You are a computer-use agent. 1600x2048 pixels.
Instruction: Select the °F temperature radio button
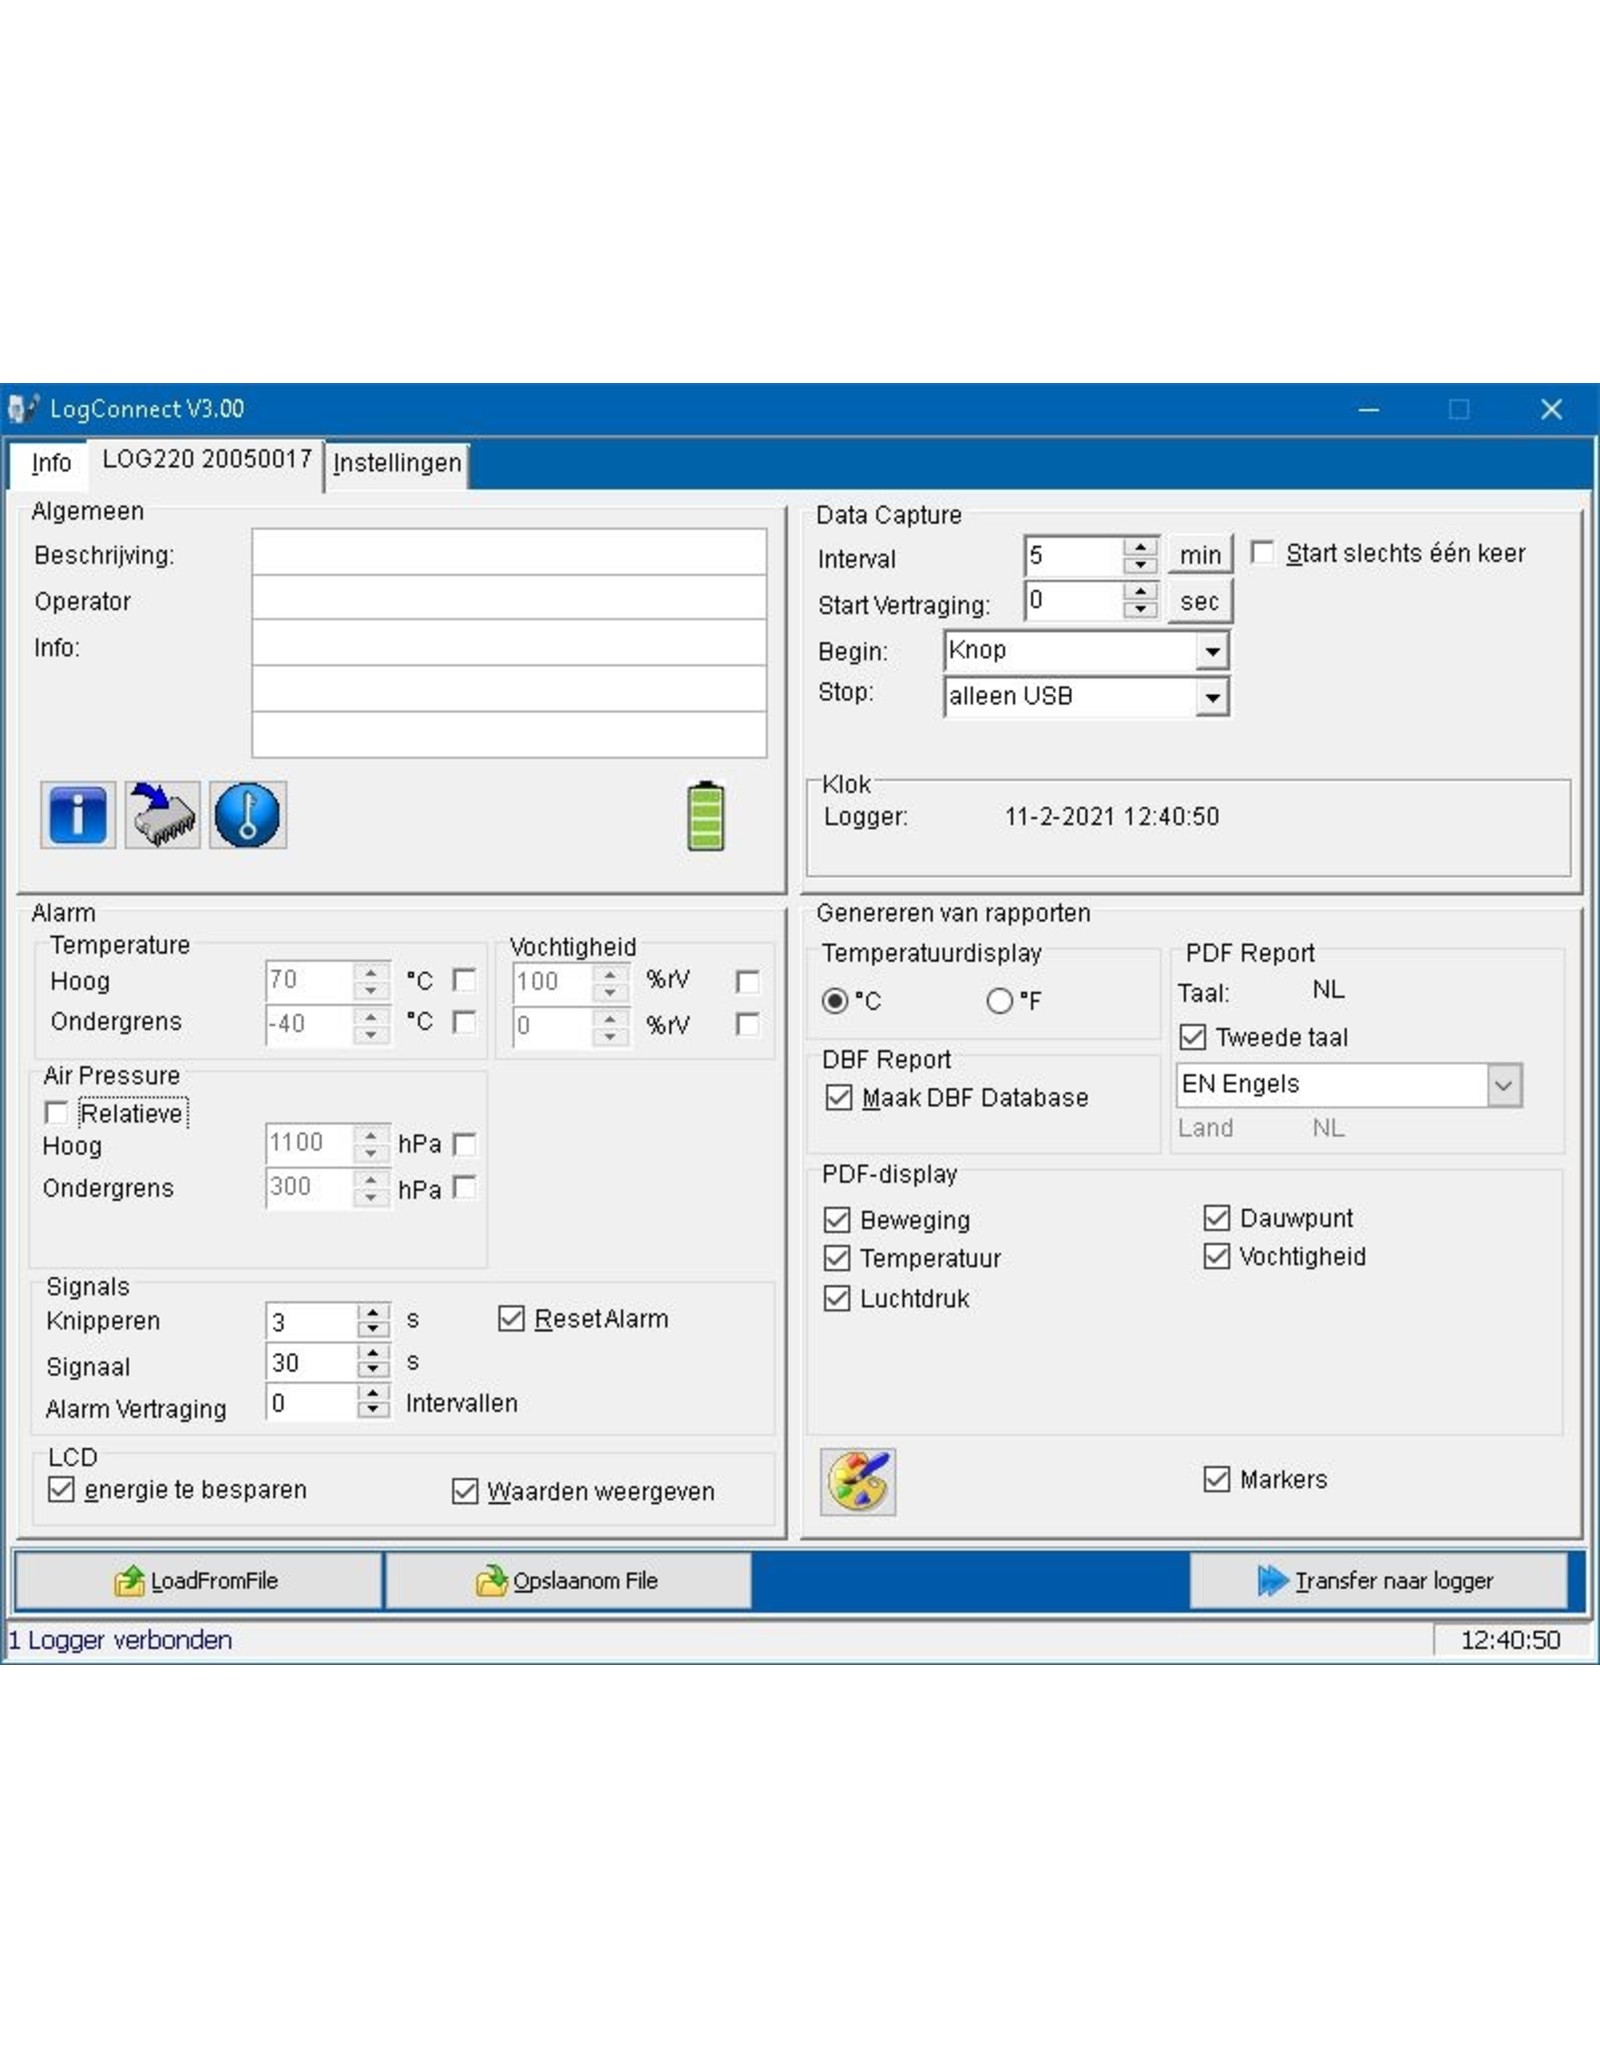[x=999, y=1000]
